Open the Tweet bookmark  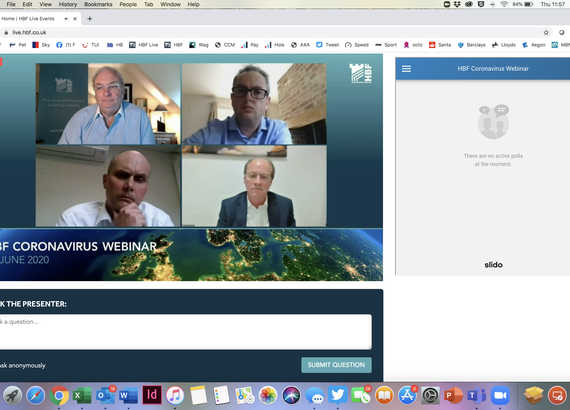coord(328,45)
